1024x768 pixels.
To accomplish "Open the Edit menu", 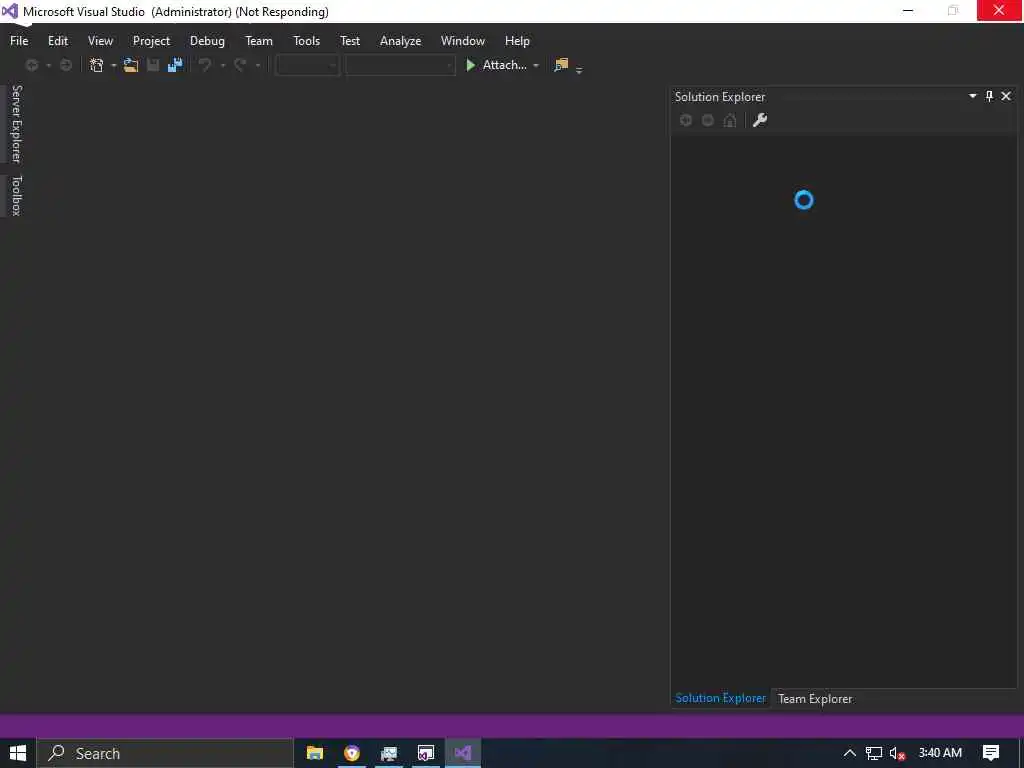I will tap(57, 40).
